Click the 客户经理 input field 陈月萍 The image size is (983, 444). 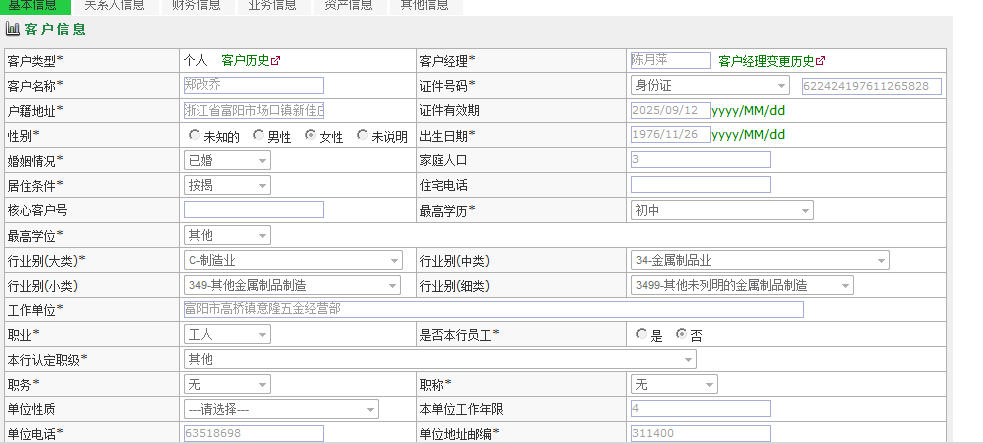[671, 60]
